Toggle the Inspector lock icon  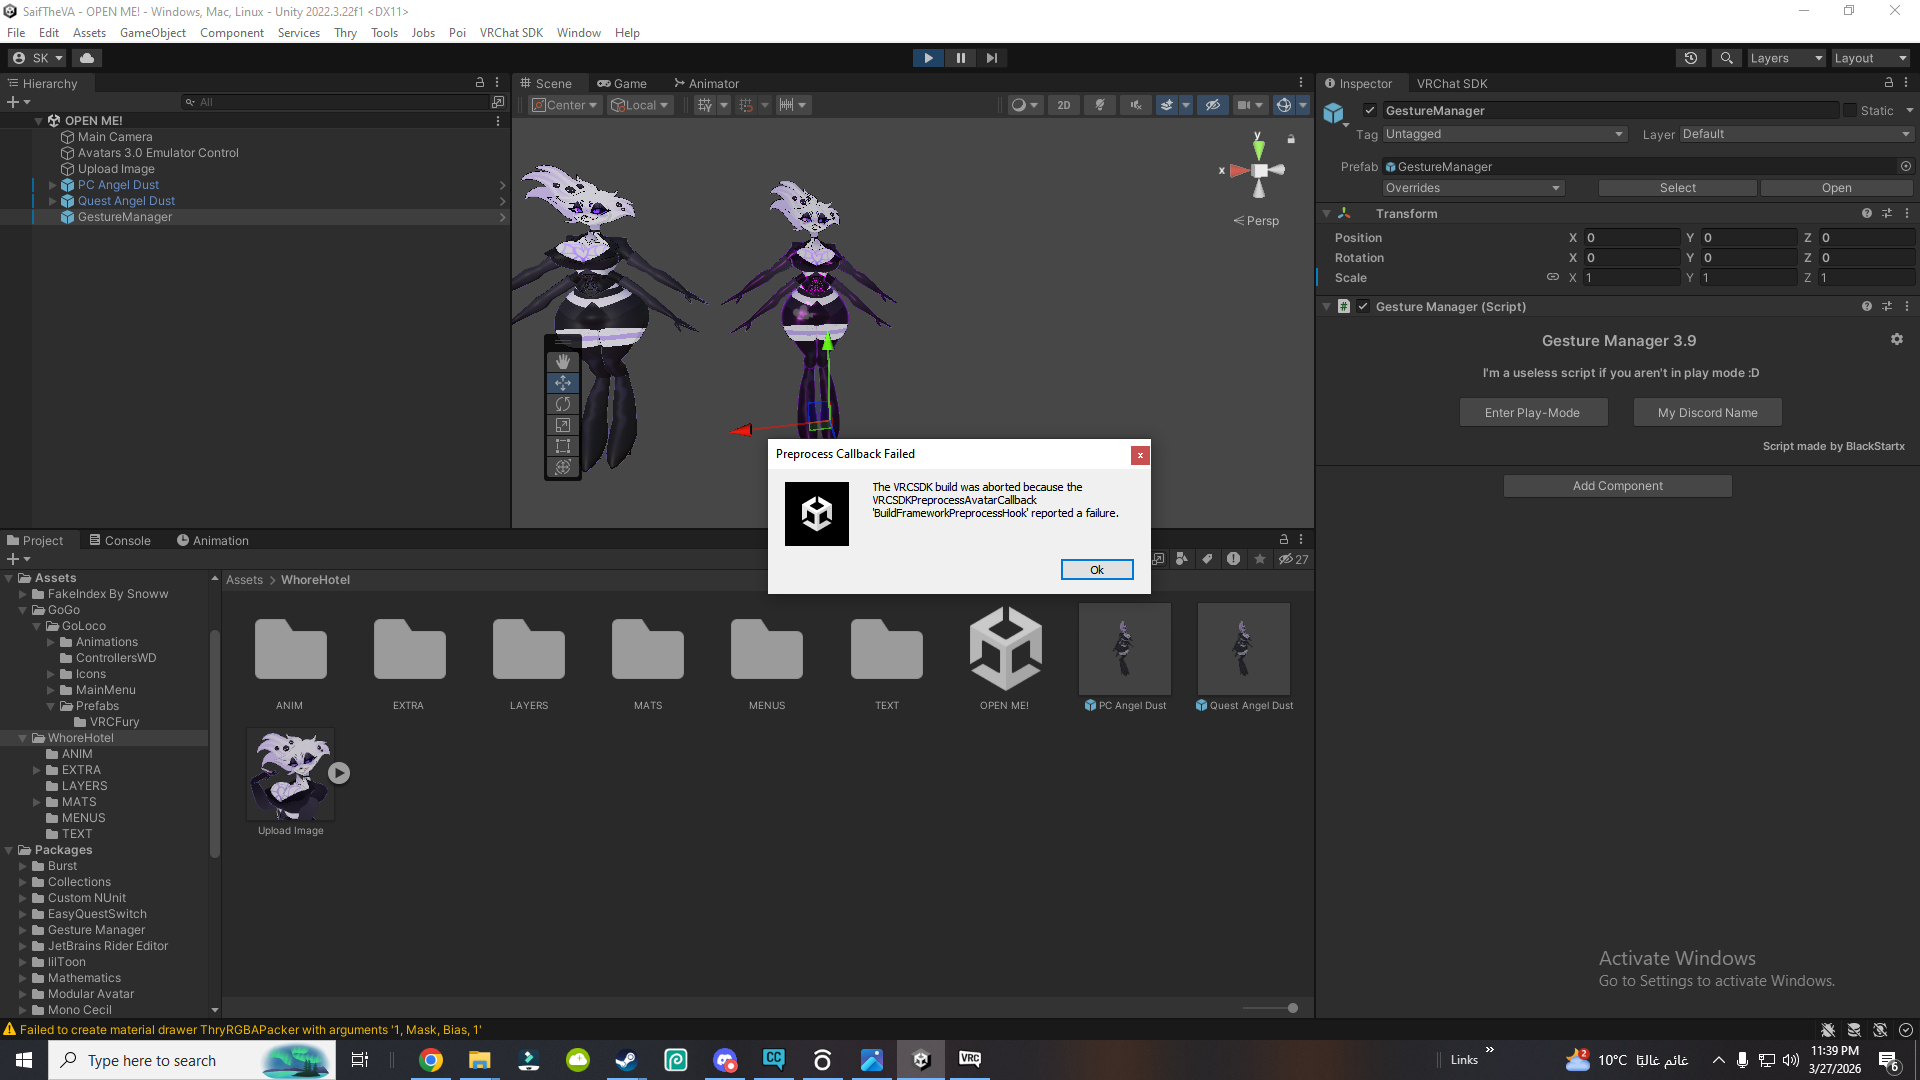[x=1889, y=83]
